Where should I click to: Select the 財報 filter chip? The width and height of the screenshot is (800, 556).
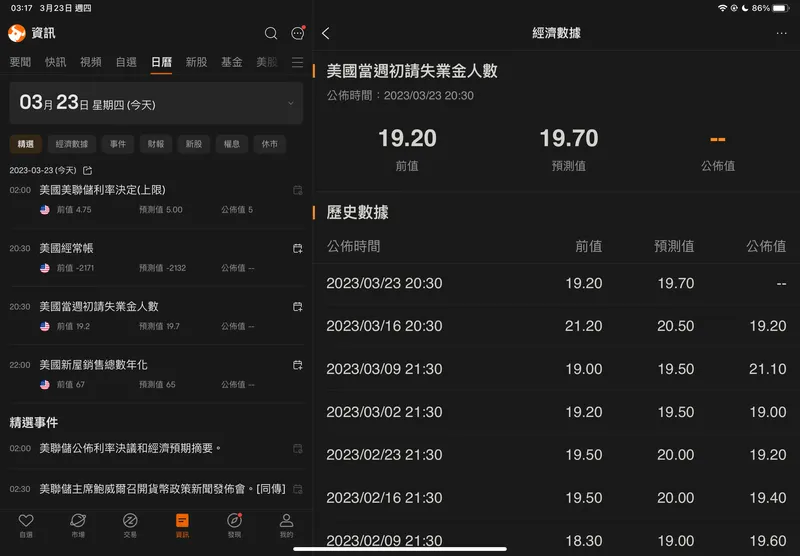pyautogui.click(x=156, y=144)
